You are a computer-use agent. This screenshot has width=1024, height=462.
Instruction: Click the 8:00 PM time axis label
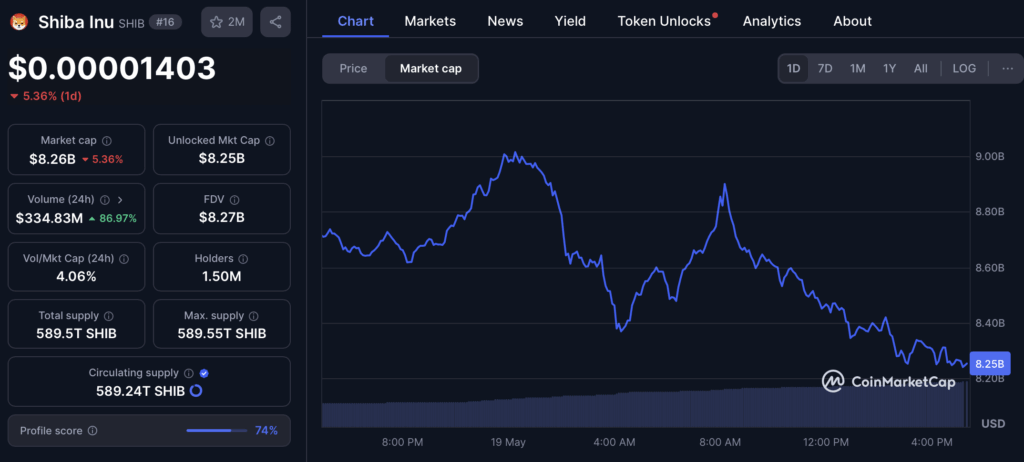click(402, 442)
